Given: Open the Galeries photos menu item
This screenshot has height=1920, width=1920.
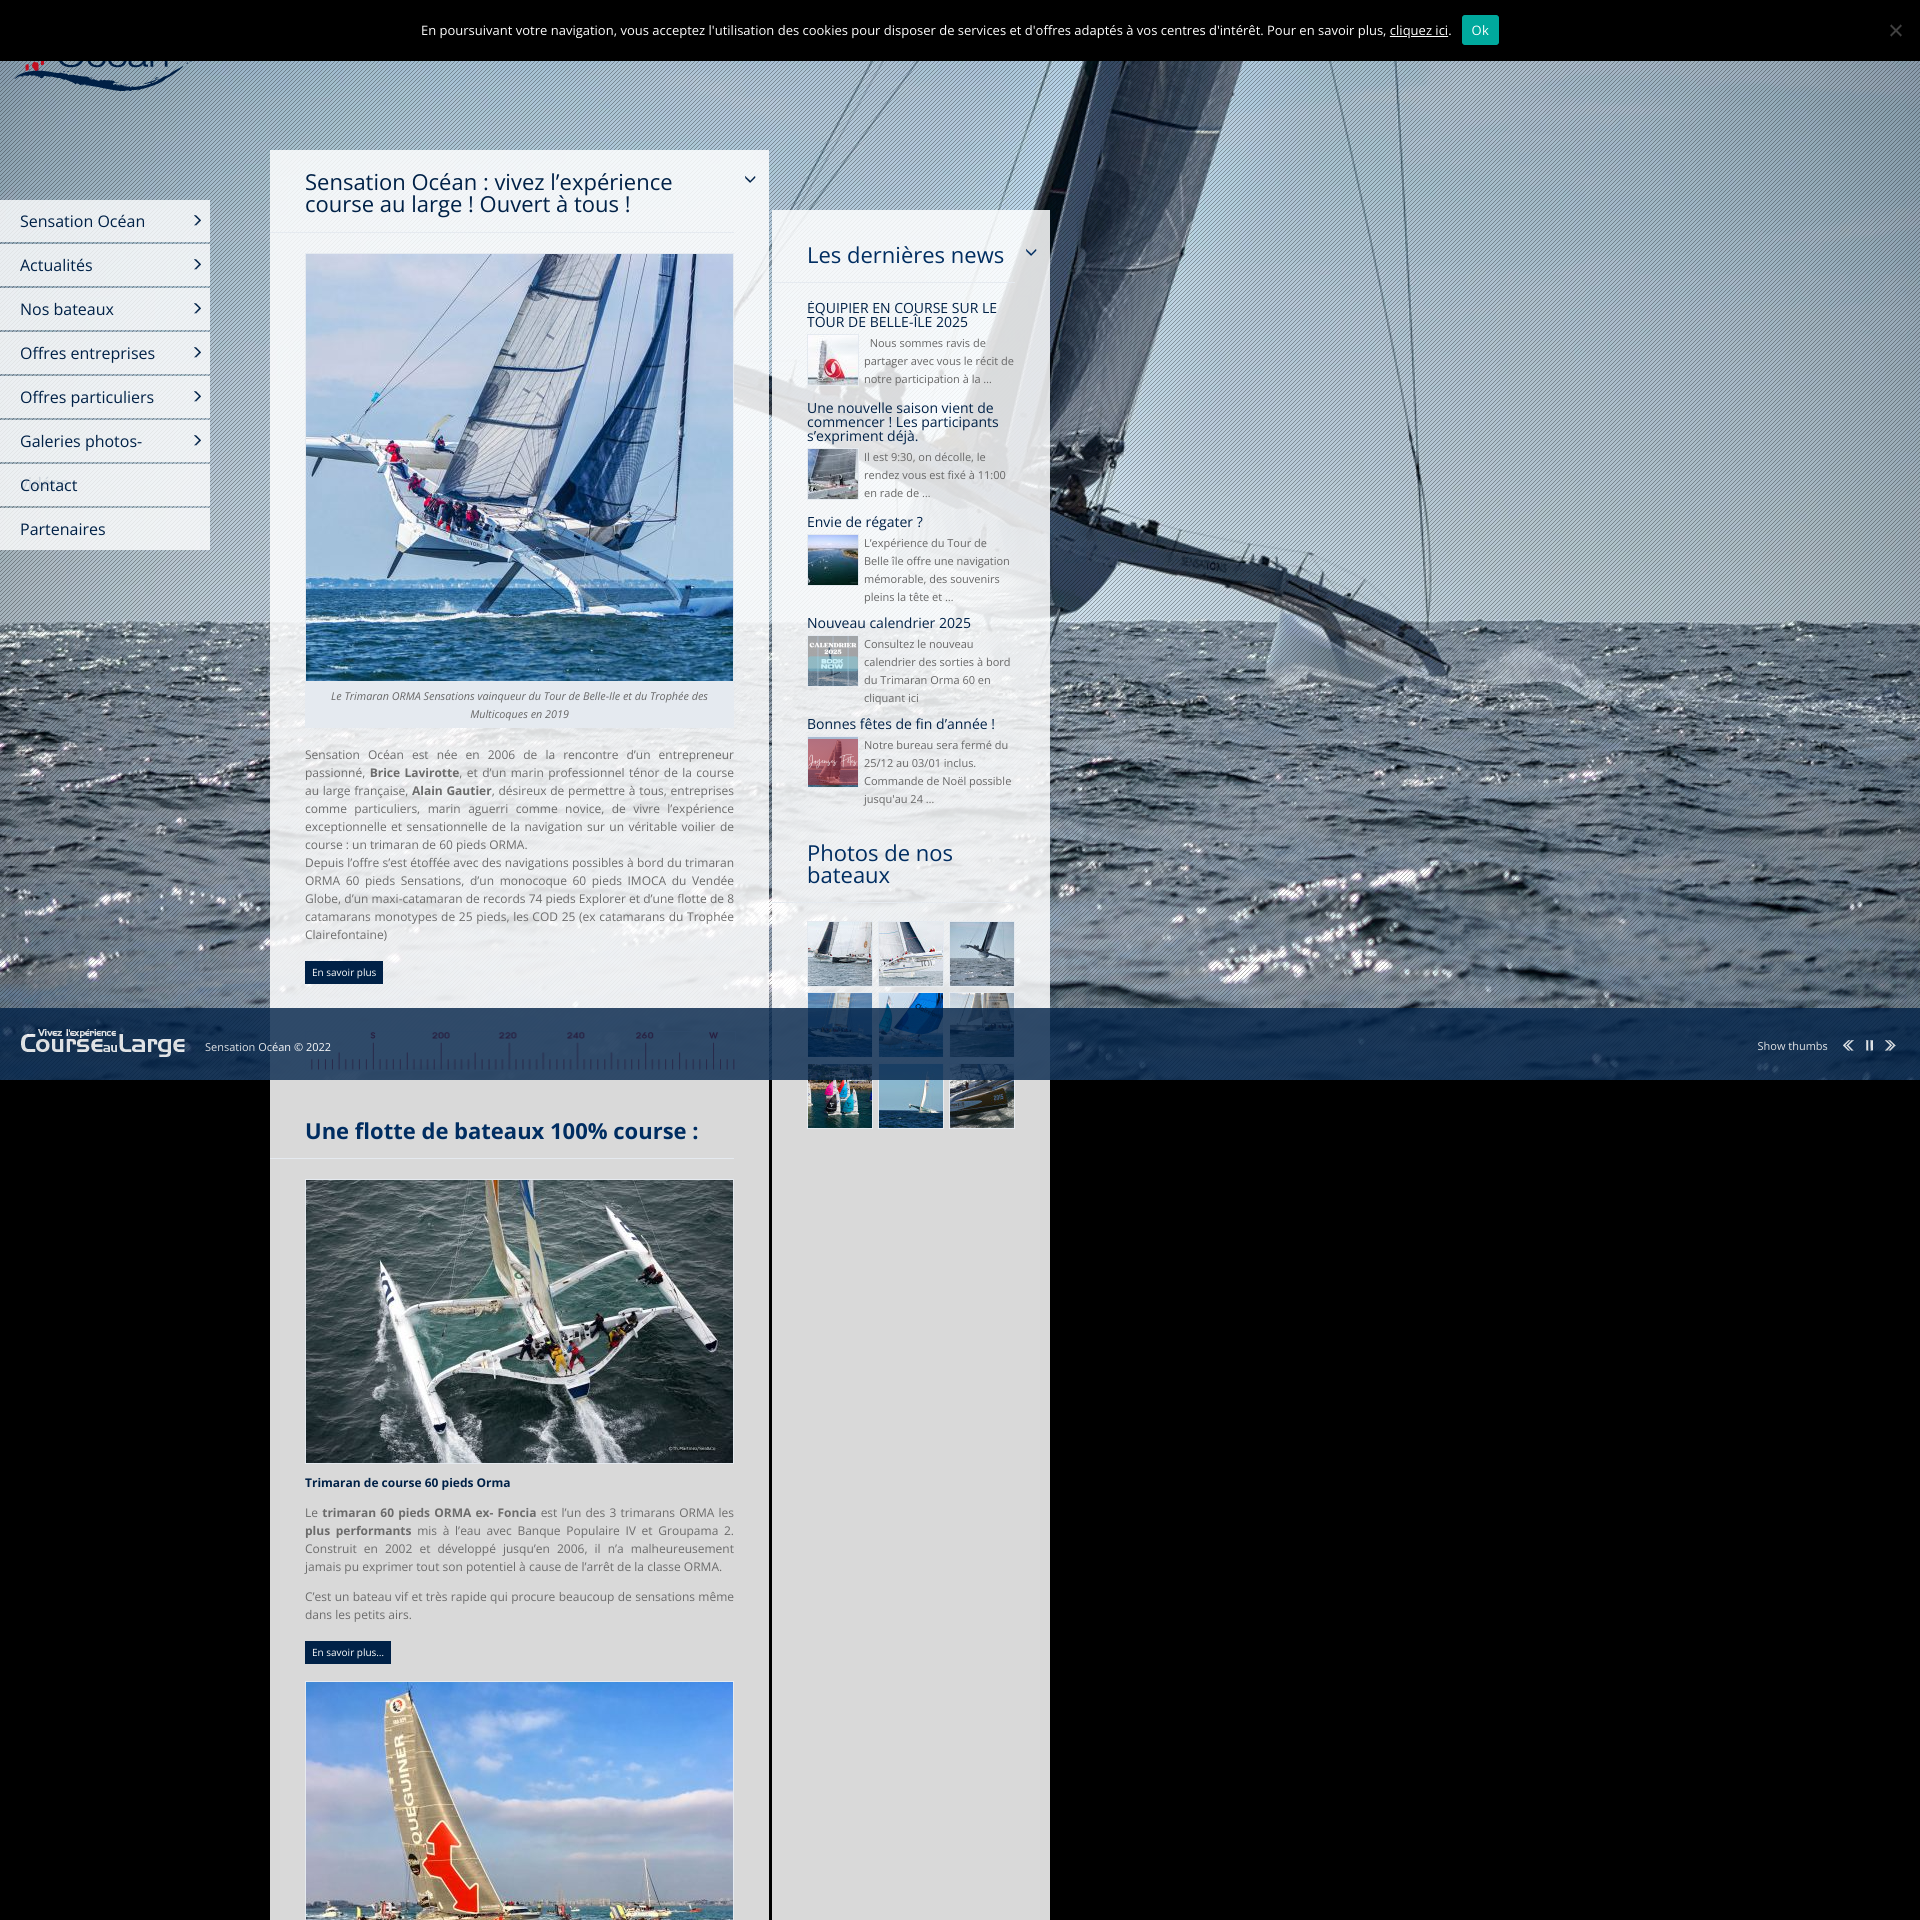Looking at the screenshot, I should [105, 441].
